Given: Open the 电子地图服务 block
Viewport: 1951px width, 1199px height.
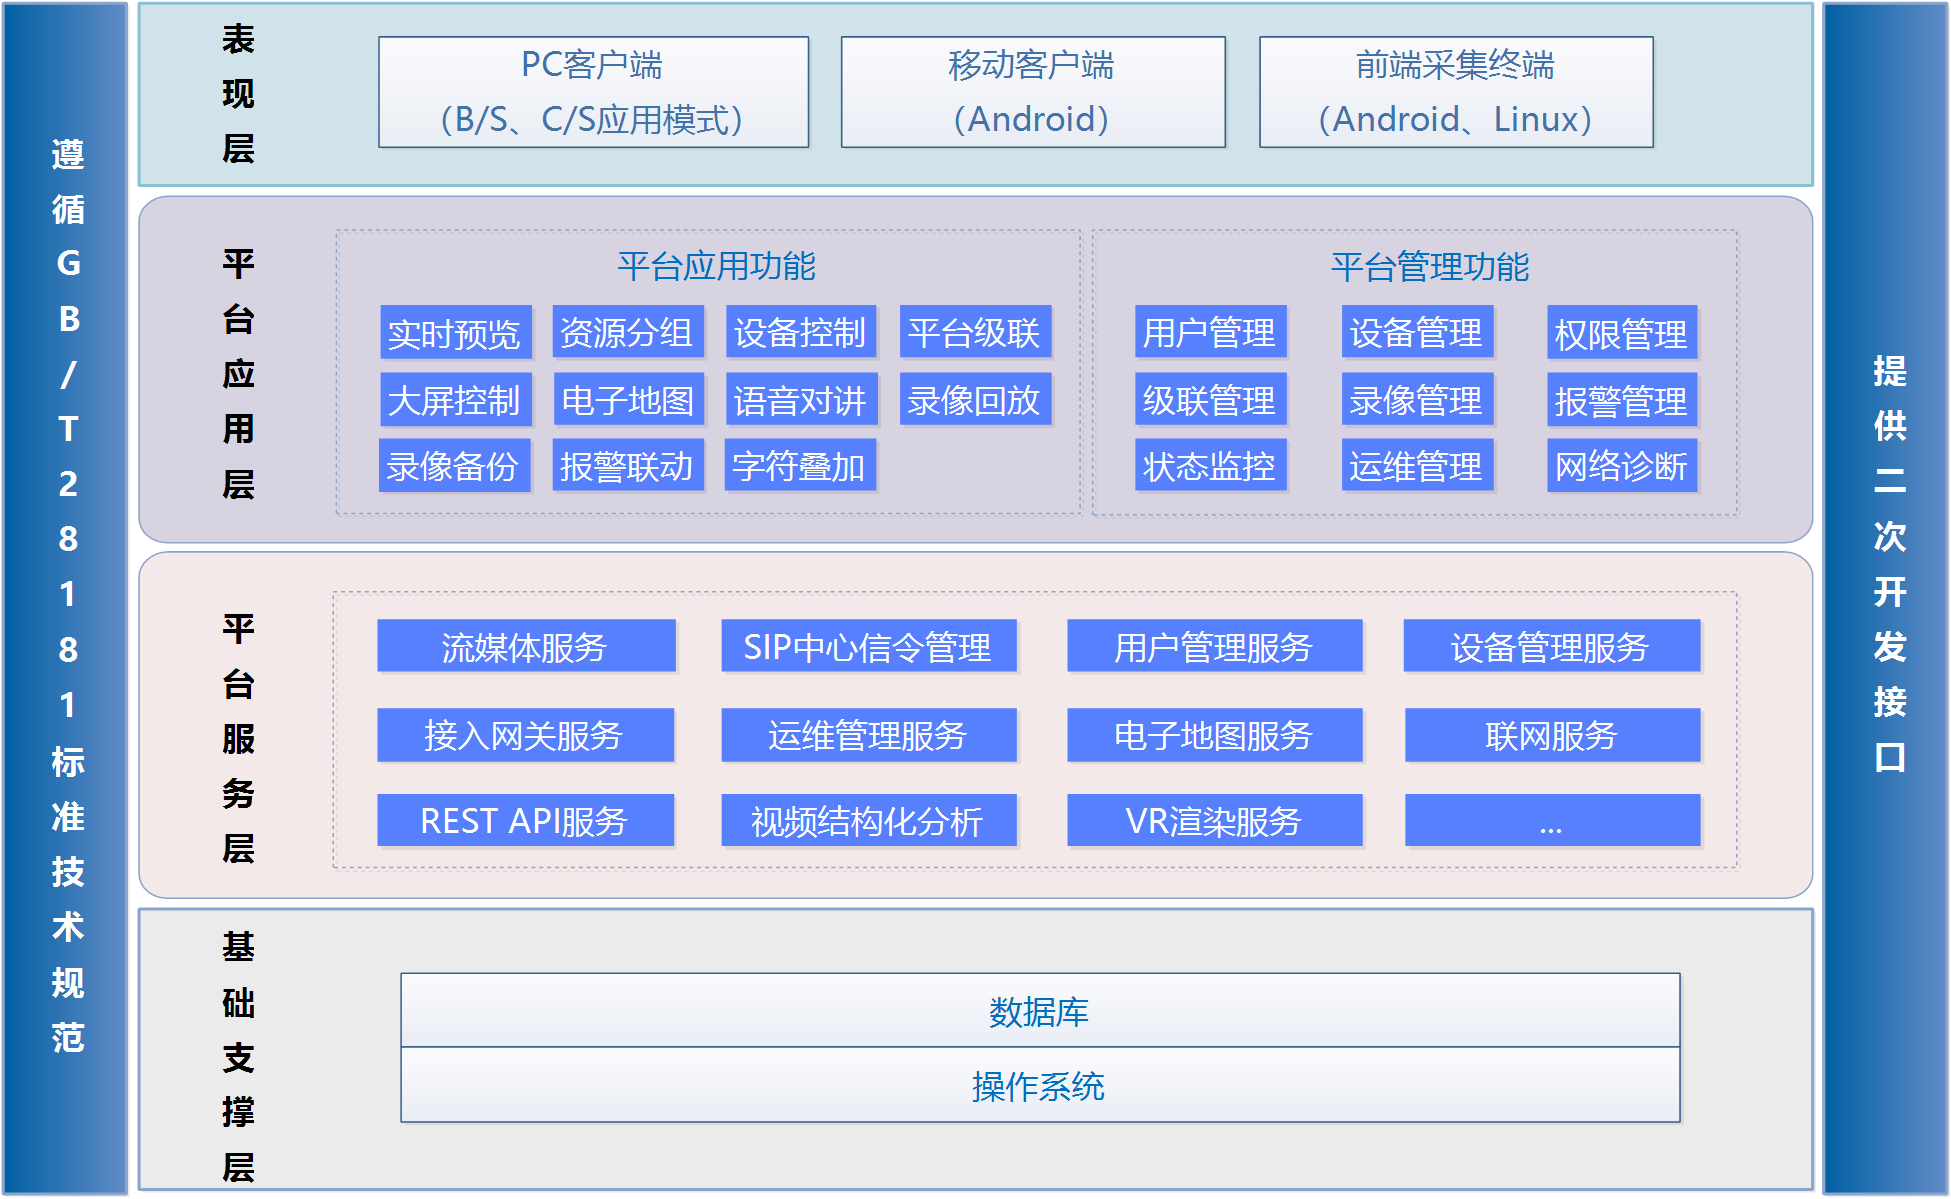Looking at the screenshot, I should pyautogui.click(x=1214, y=735).
